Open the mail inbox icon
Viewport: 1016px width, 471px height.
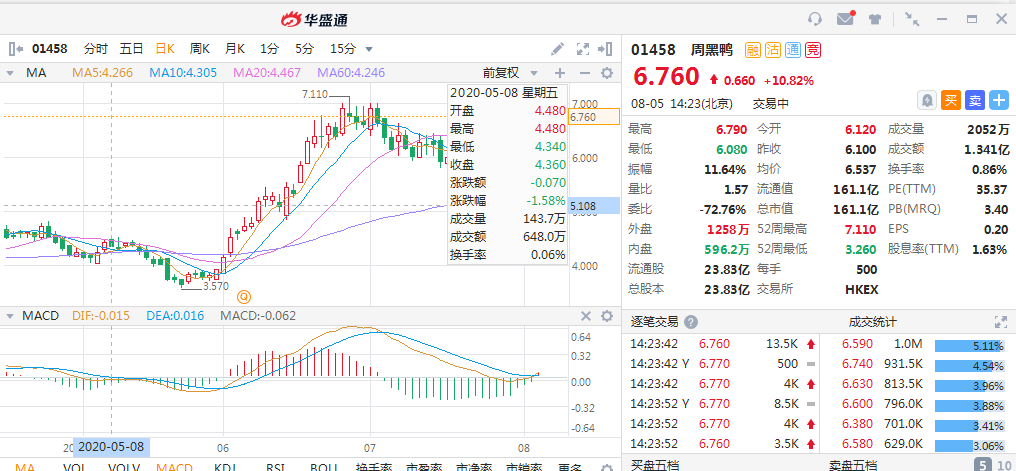tap(846, 19)
